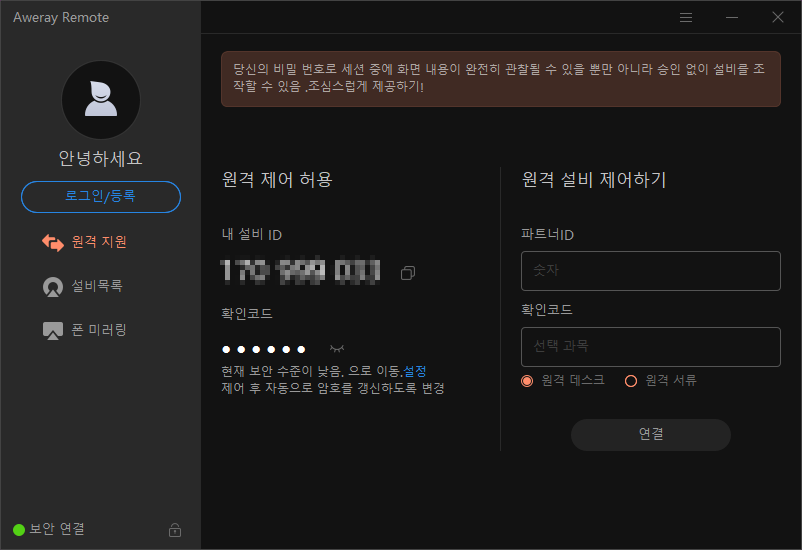Click the user avatar profile picture
The height and width of the screenshot is (550, 802).
pos(101,100)
